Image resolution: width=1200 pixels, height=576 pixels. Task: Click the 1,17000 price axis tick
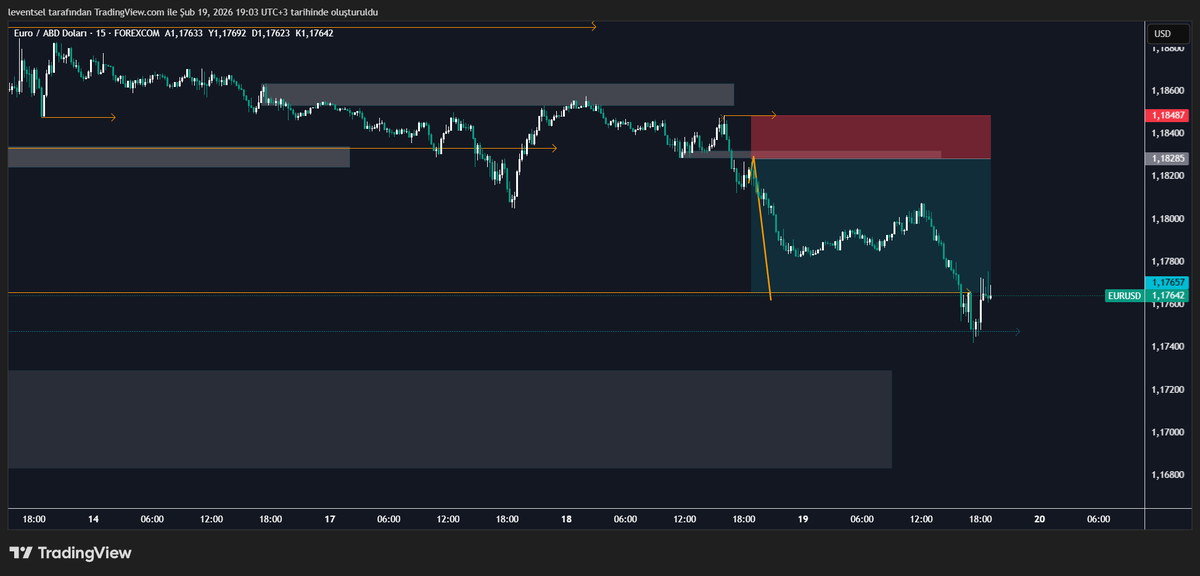(x=1167, y=433)
